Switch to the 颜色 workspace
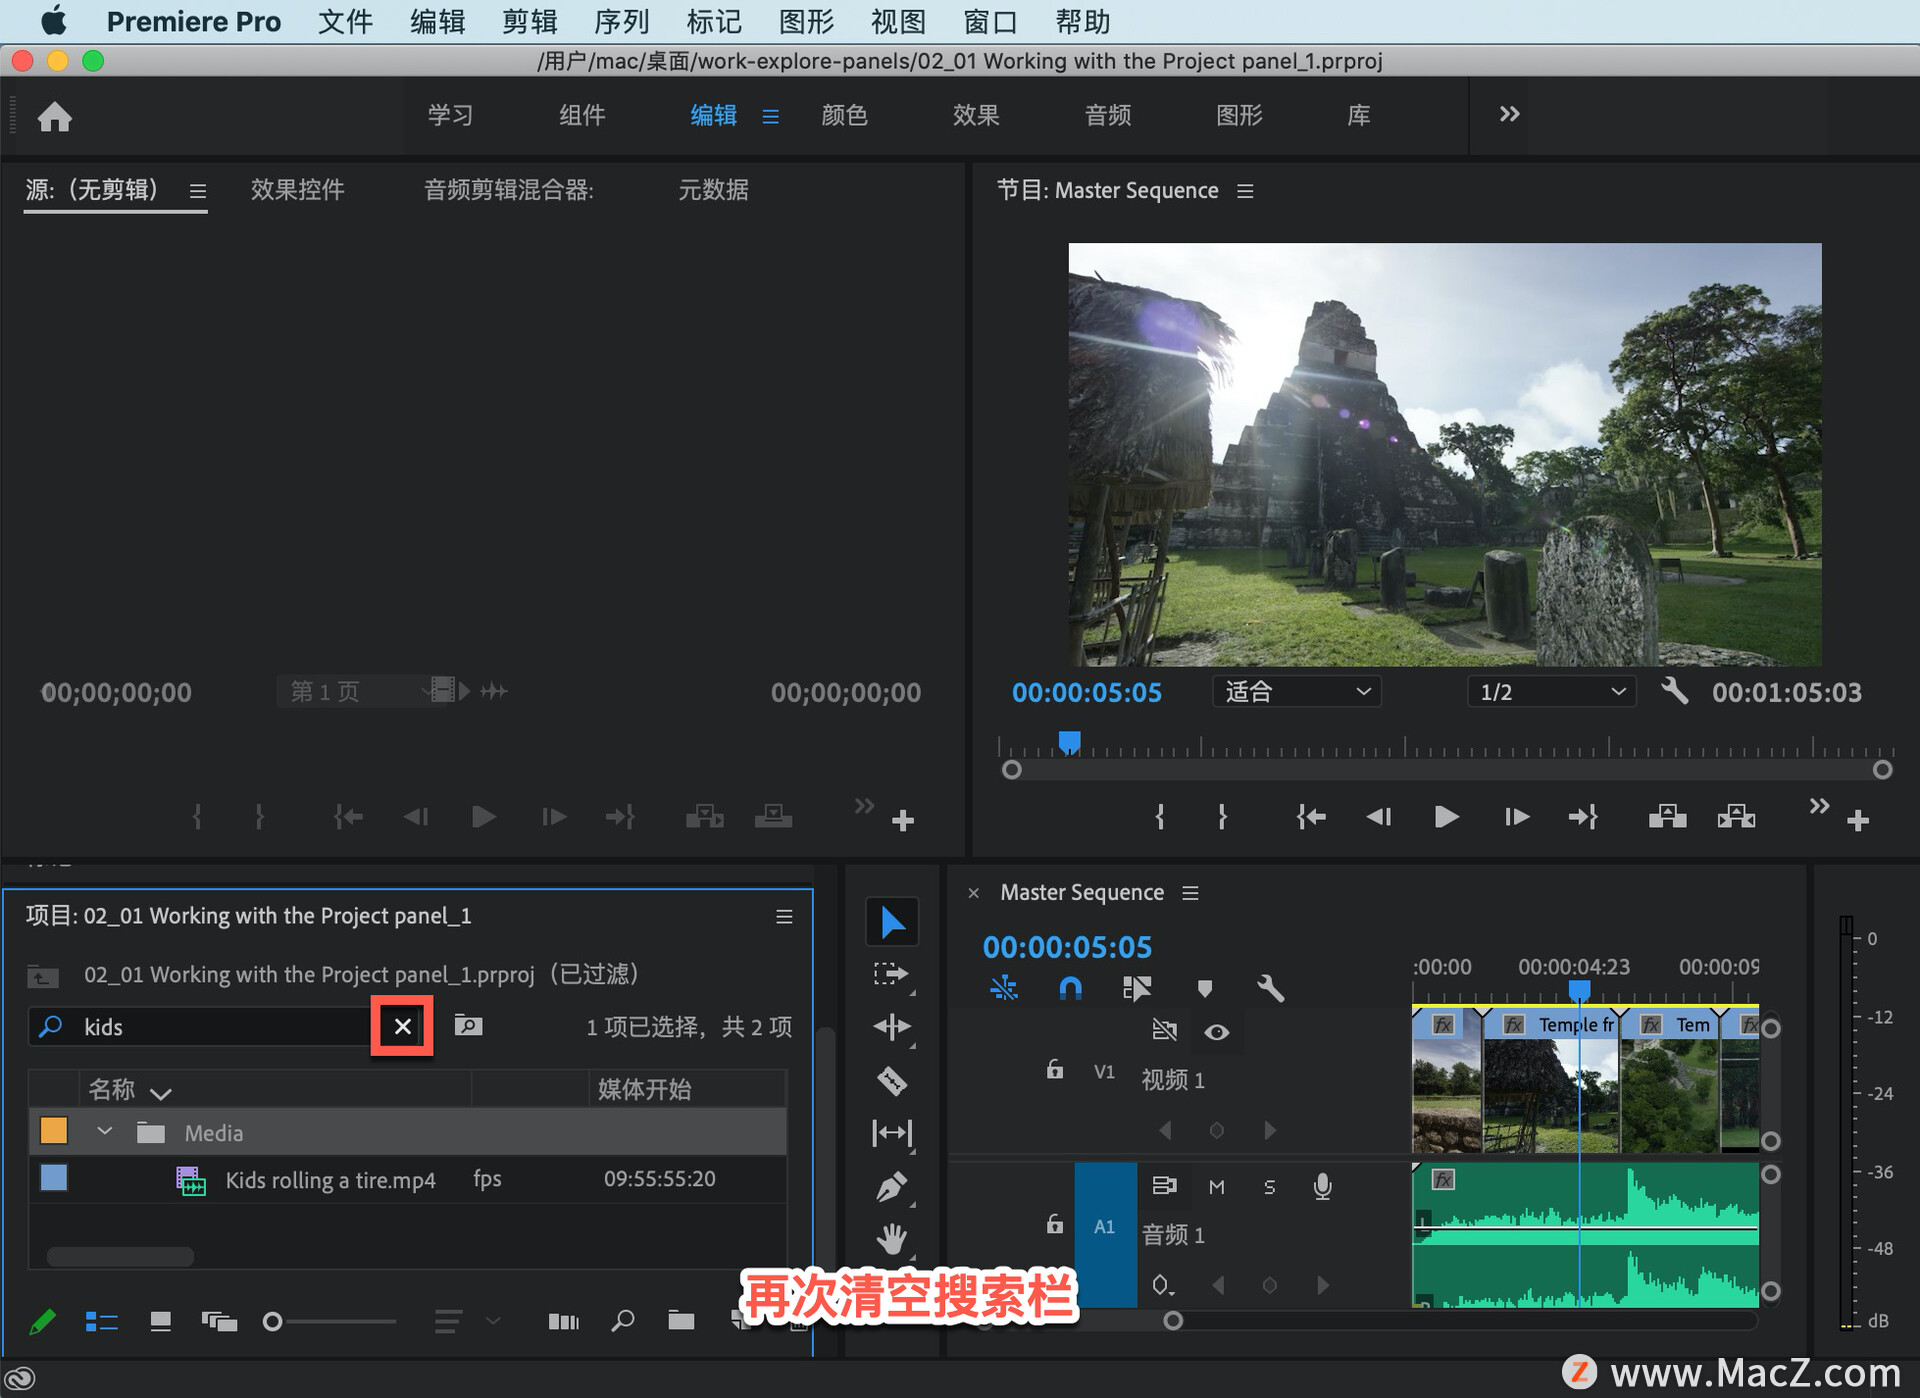 [844, 115]
